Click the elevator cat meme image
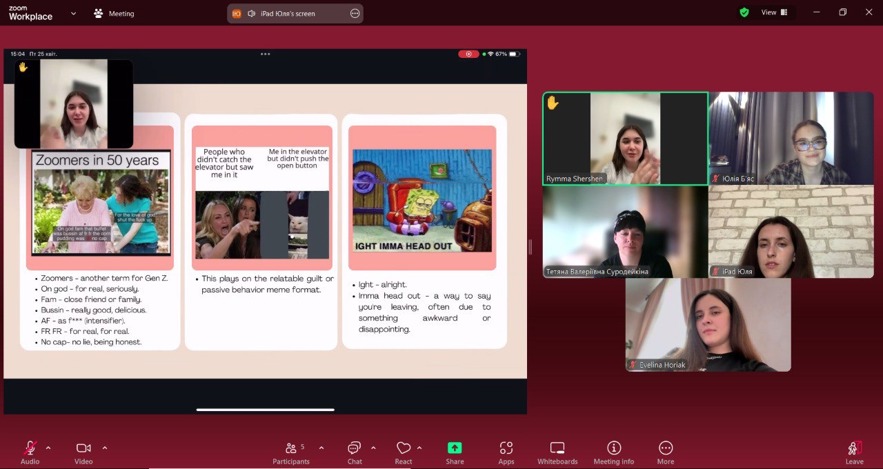This screenshot has width=883, height=469. click(x=262, y=203)
